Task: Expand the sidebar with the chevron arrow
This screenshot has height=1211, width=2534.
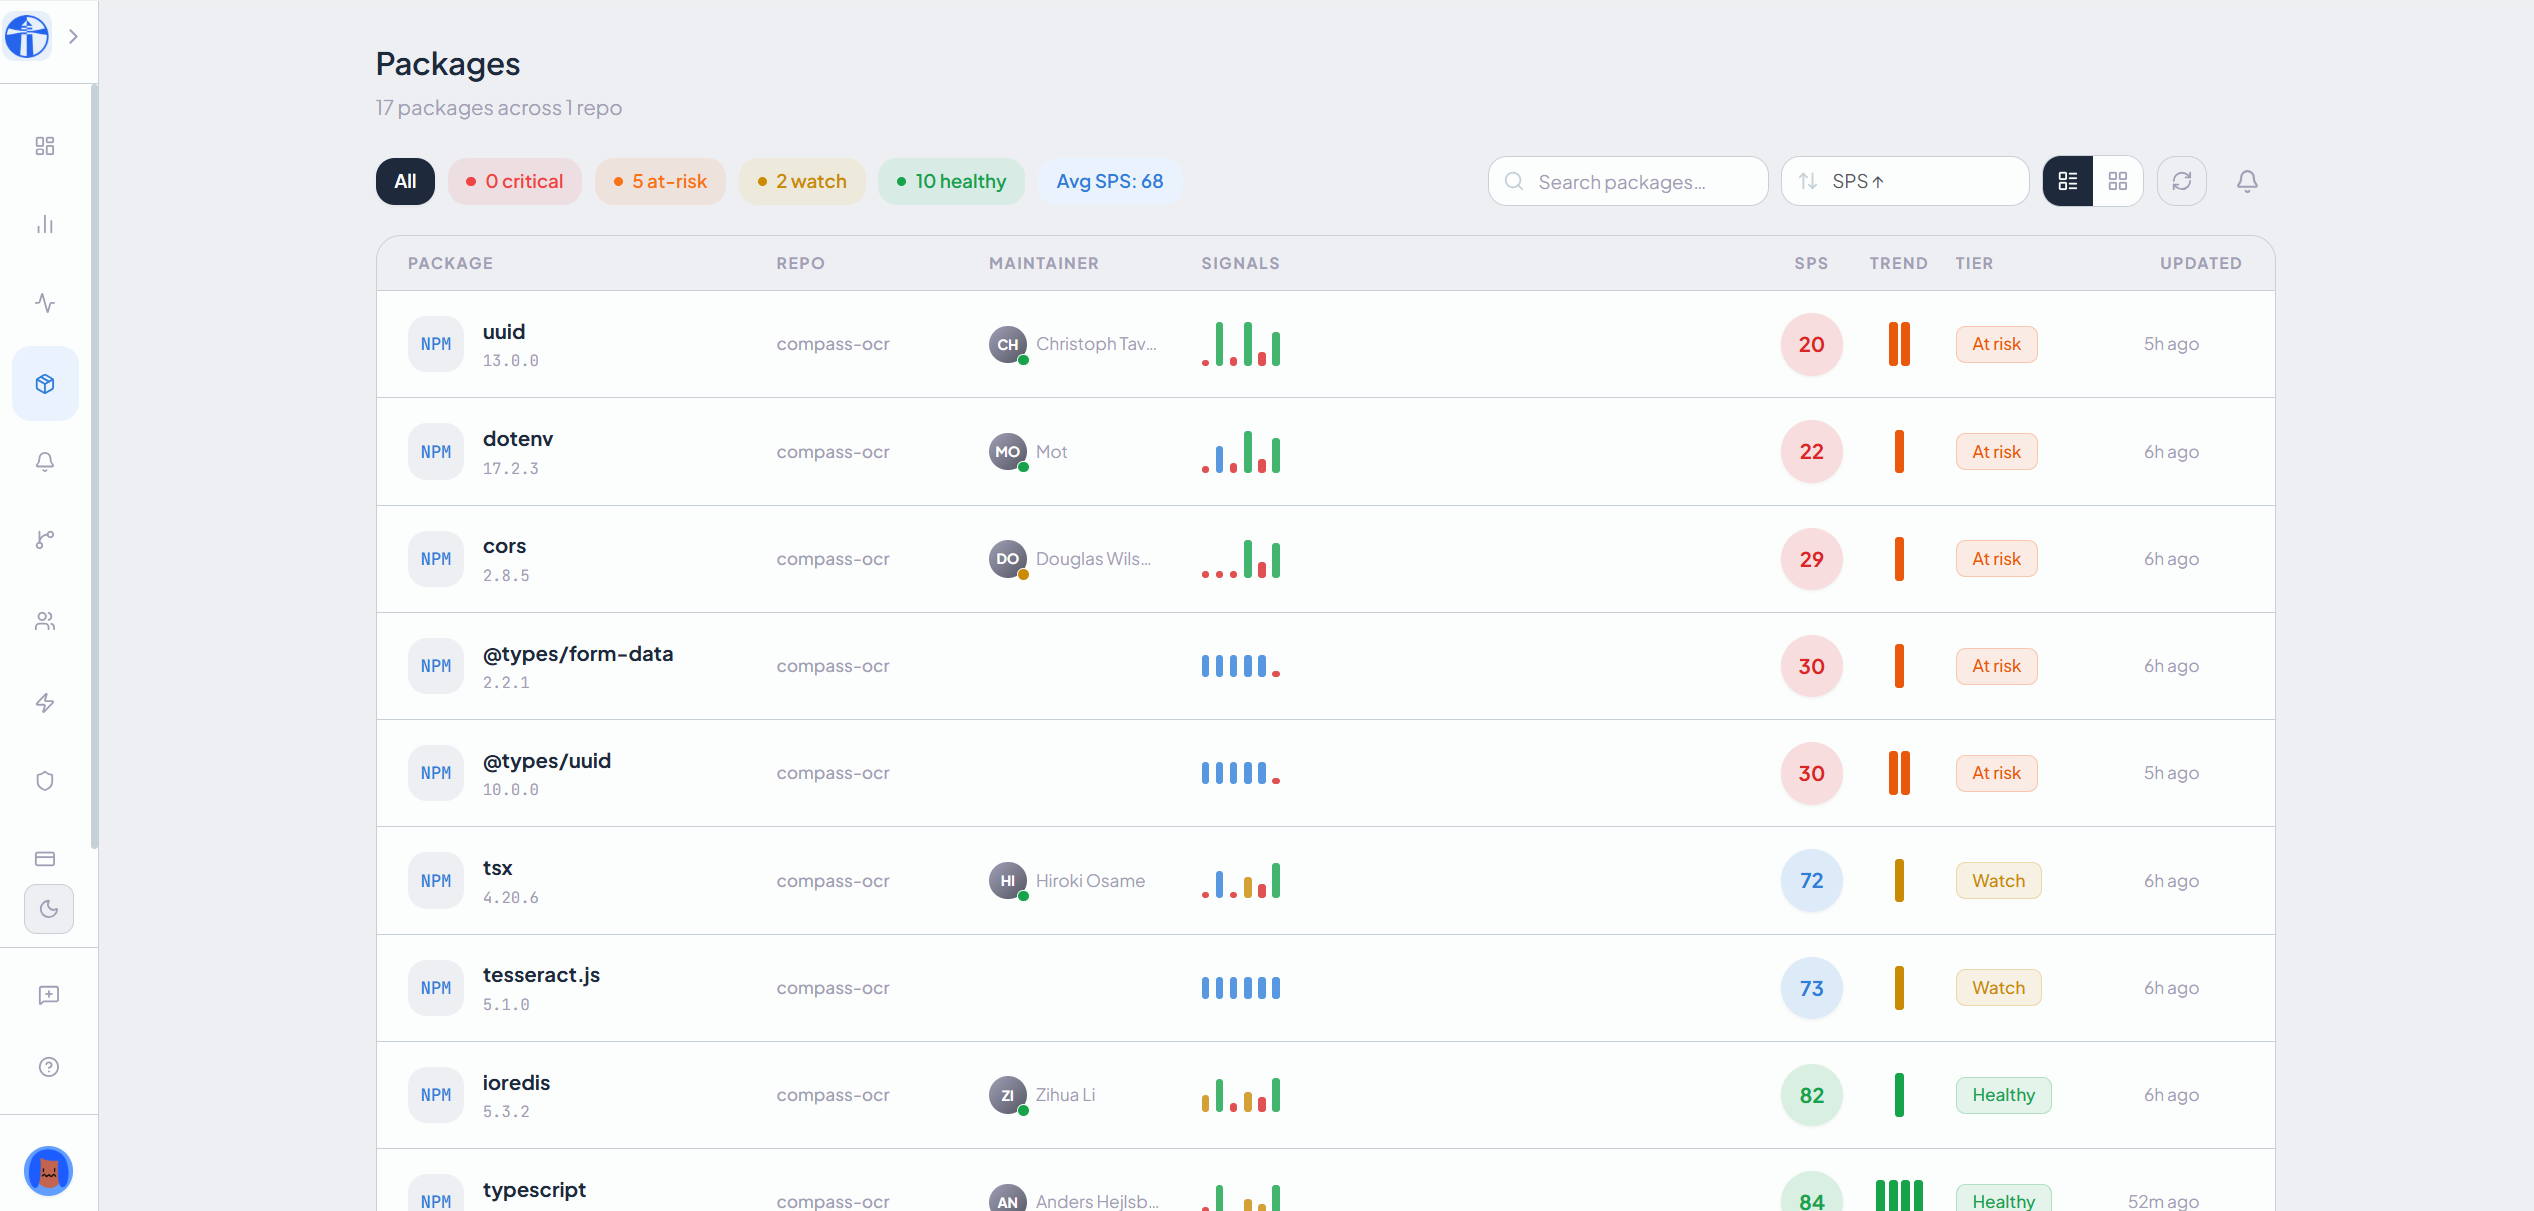Action: (73, 37)
